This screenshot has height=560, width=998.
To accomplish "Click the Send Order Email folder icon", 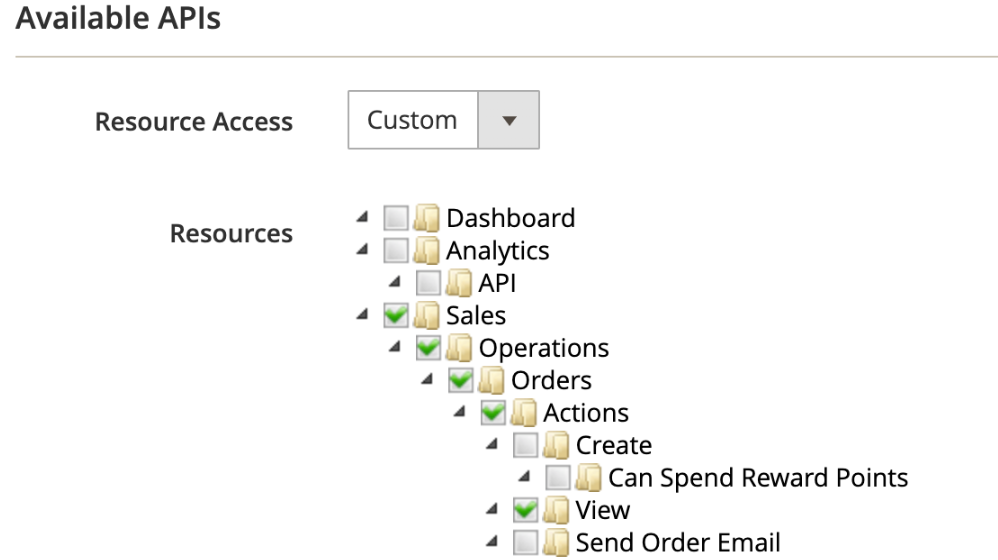I will point(556,543).
